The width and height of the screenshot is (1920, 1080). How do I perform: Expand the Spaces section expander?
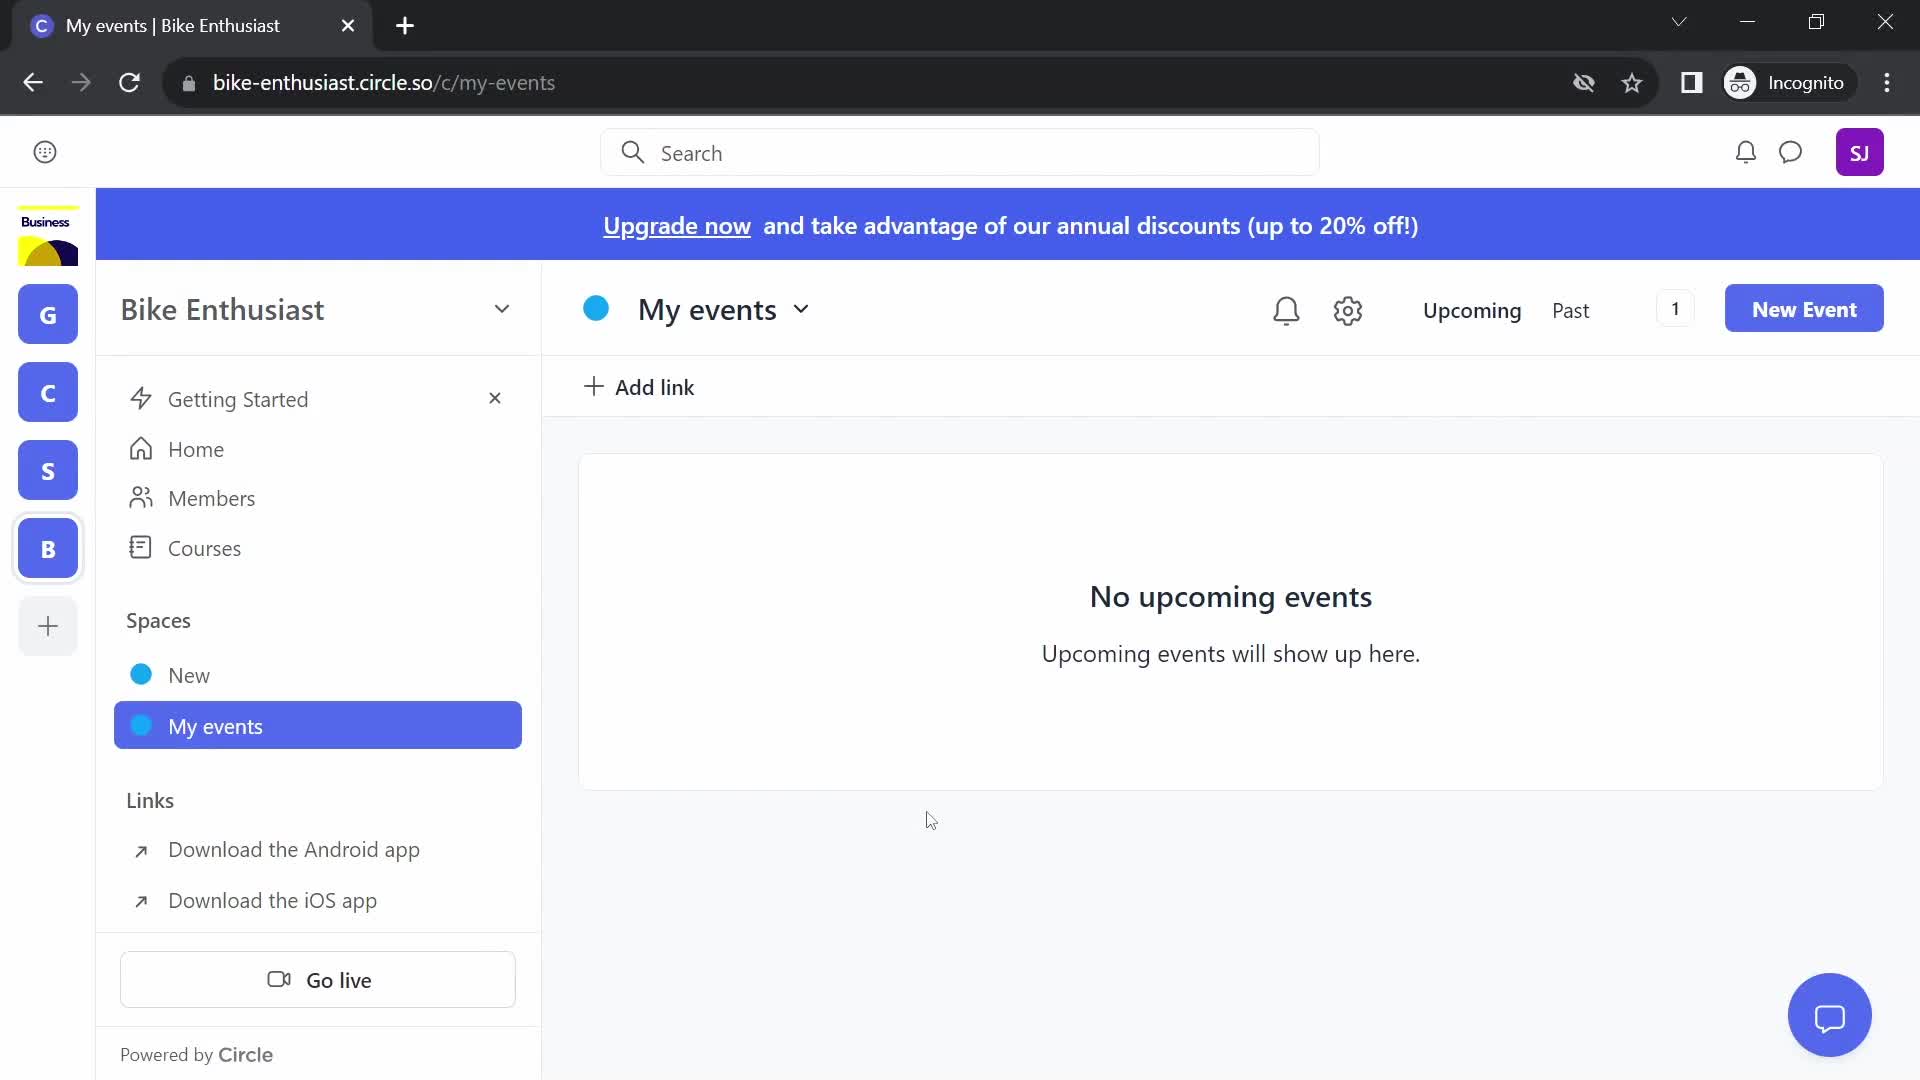tap(158, 620)
